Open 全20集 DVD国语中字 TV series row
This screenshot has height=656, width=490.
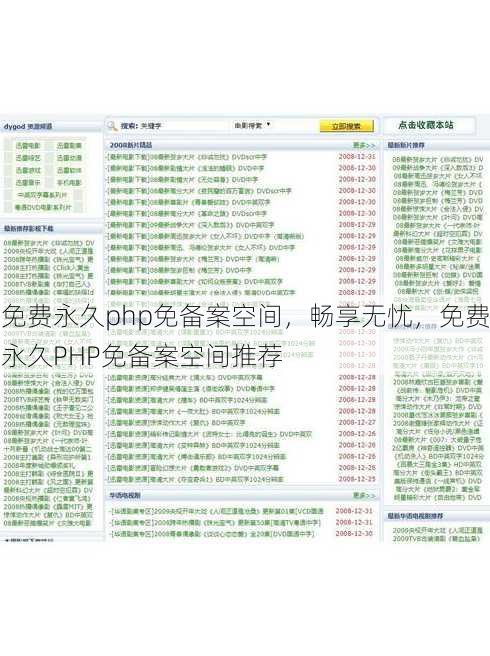point(212,534)
